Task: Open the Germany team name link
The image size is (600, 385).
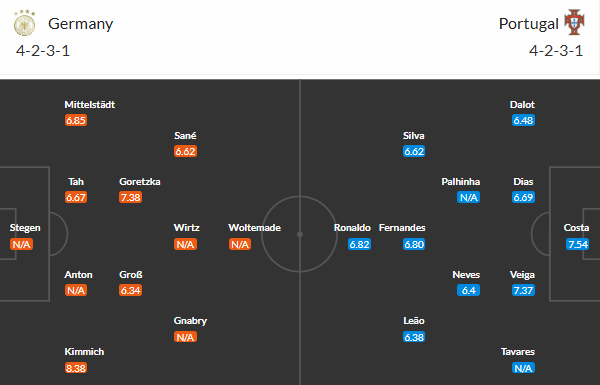Action: coord(80,24)
